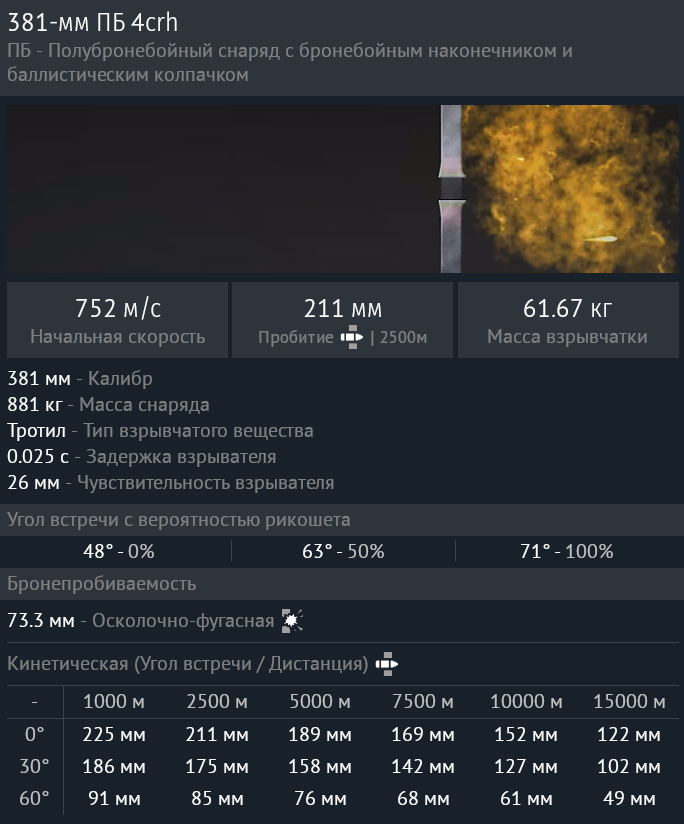Image resolution: width=684 pixels, height=824 pixels.
Task: Click the Угол встречи с вероятностью рикошета header
Action: click(x=179, y=520)
